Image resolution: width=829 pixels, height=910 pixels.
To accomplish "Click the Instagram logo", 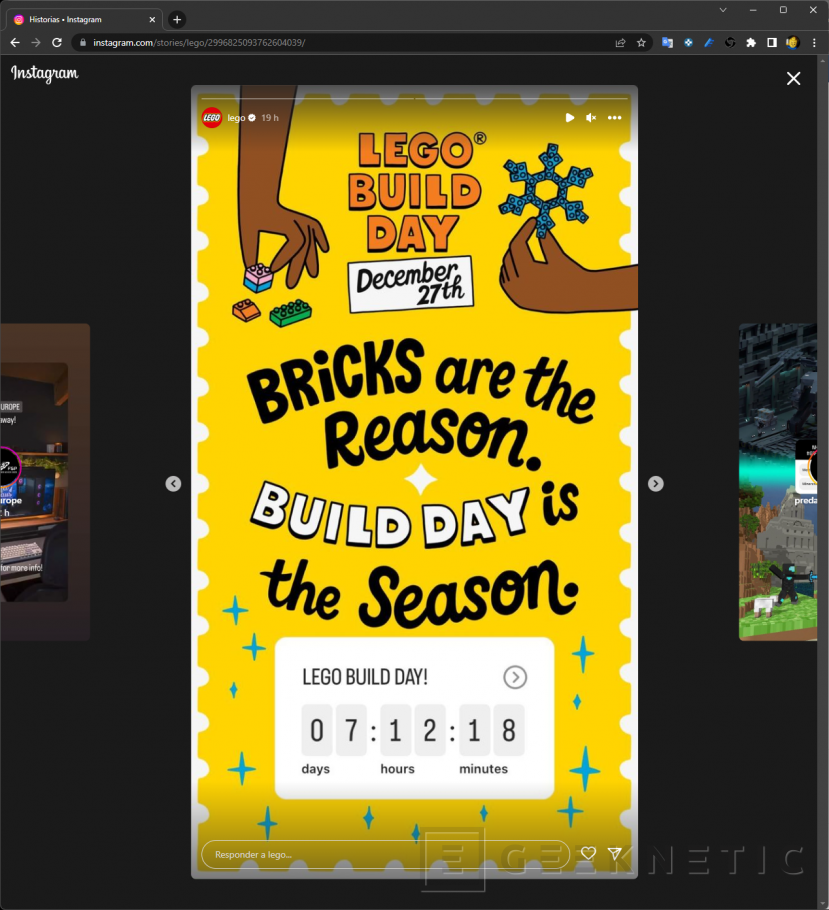I will [x=44, y=74].
